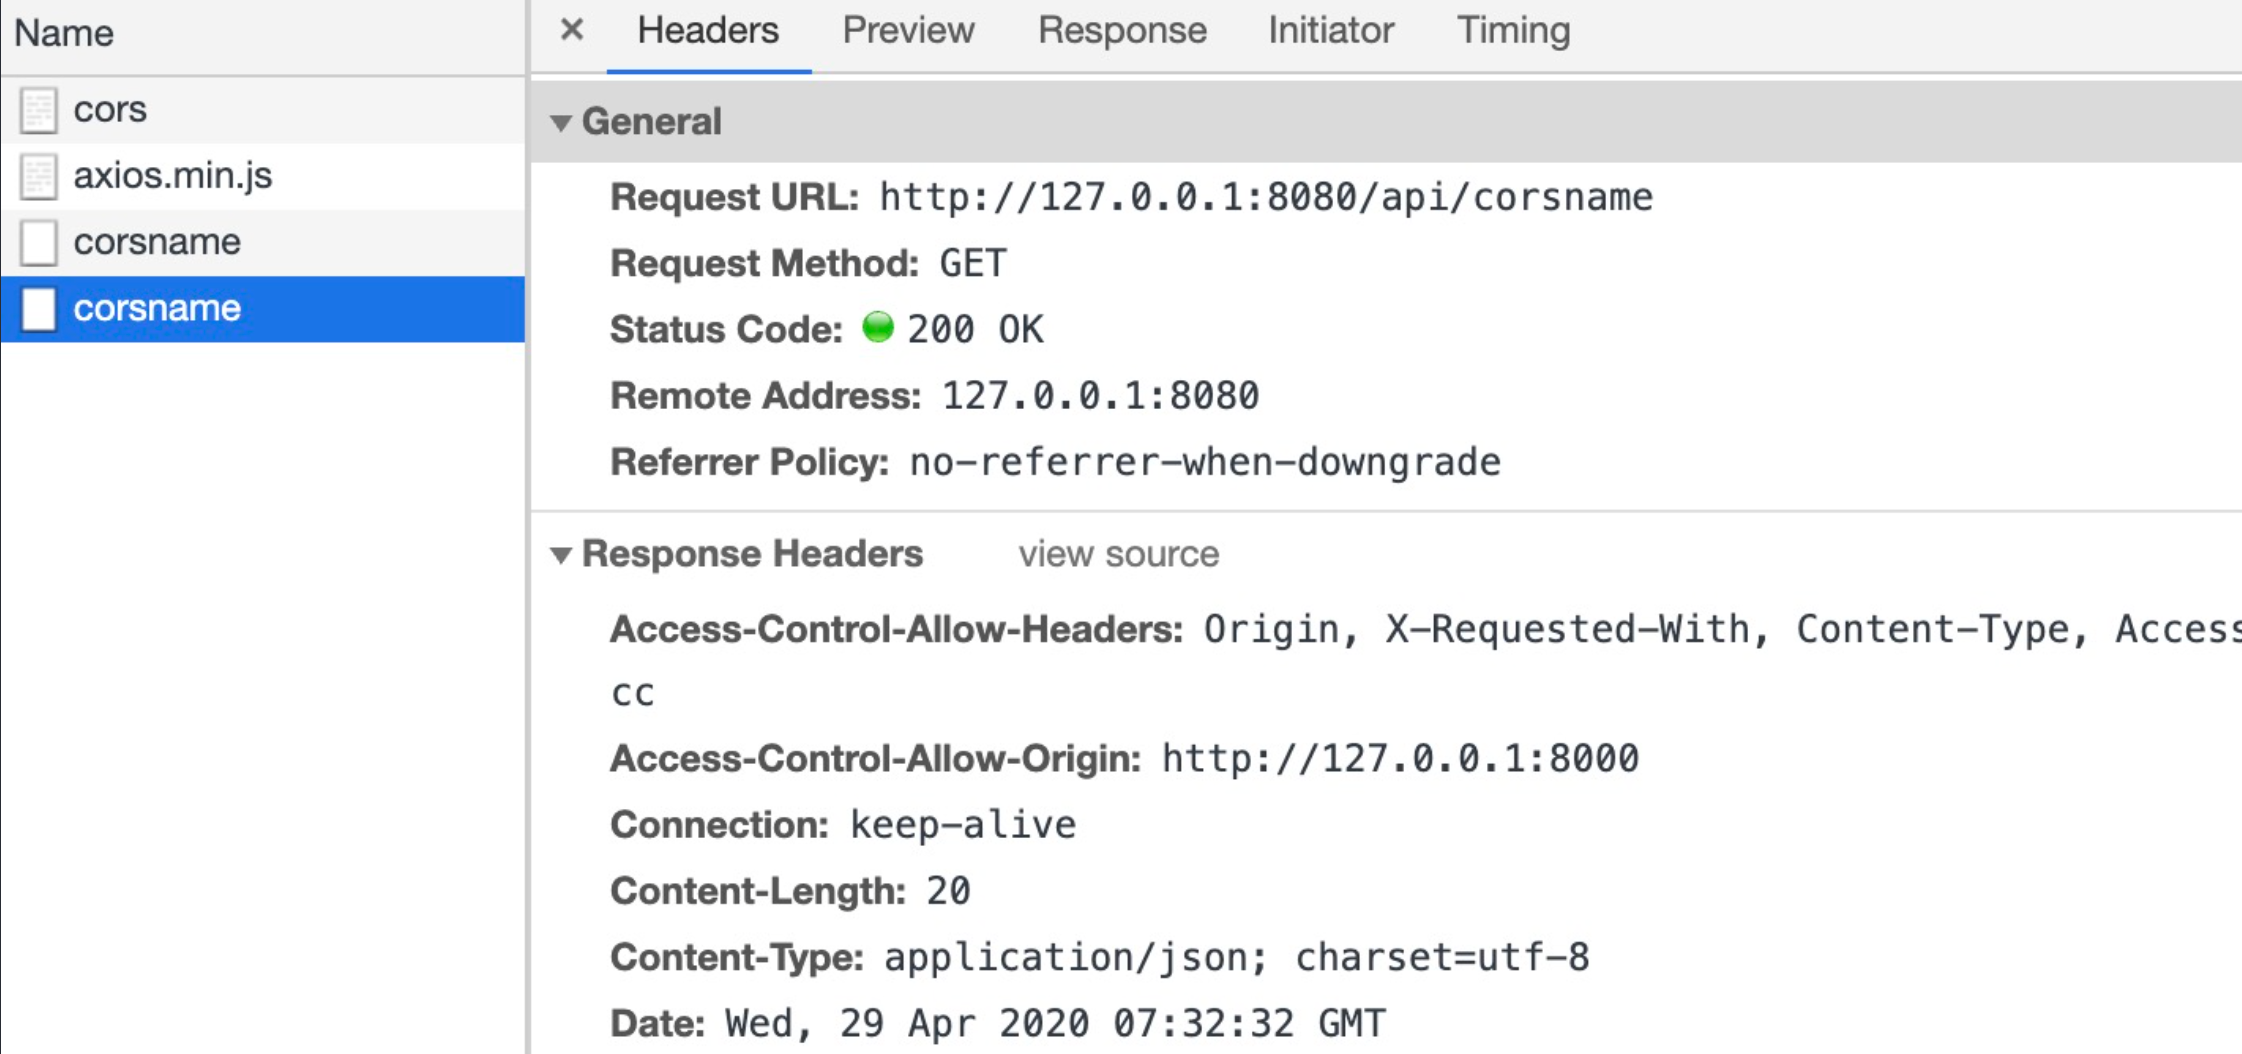Click the Request URL value
This screenshot has height=1054, width=2242.
pyautogui.click(x=1265, y=198)
